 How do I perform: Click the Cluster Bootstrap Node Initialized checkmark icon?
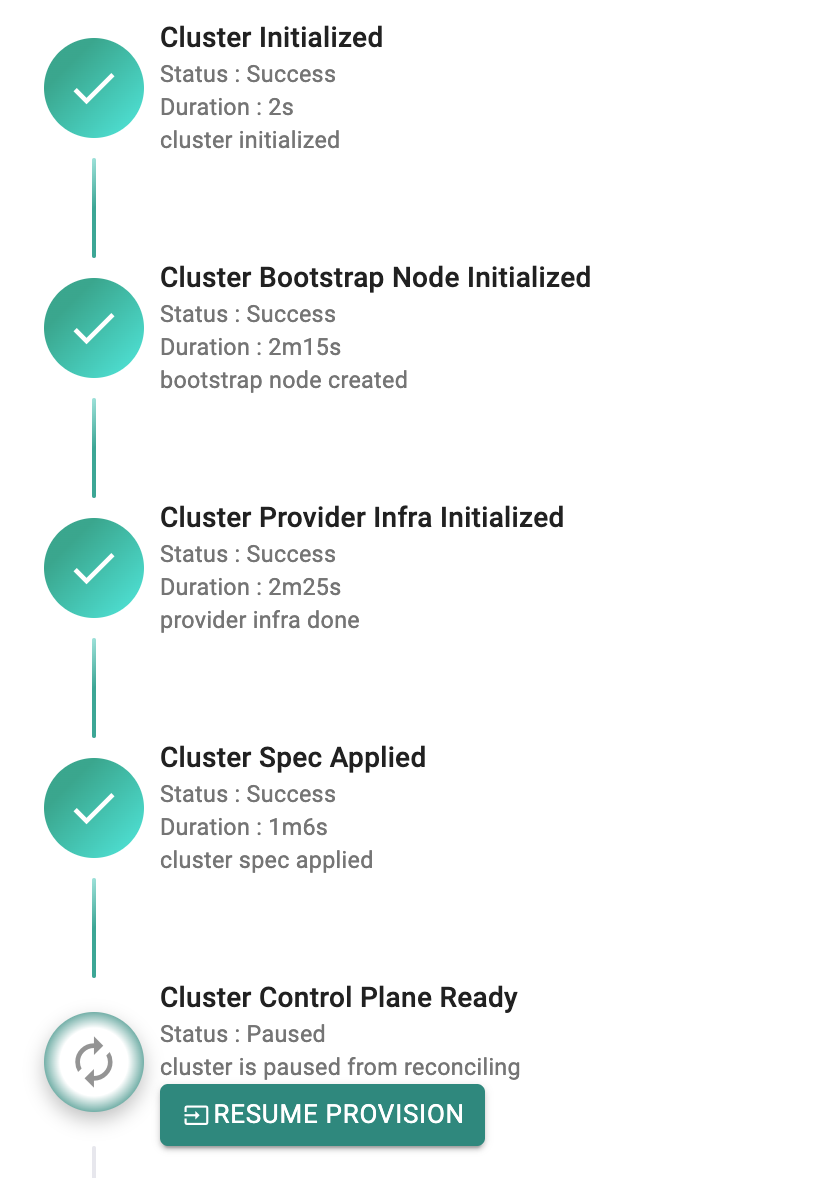[94, 328]
